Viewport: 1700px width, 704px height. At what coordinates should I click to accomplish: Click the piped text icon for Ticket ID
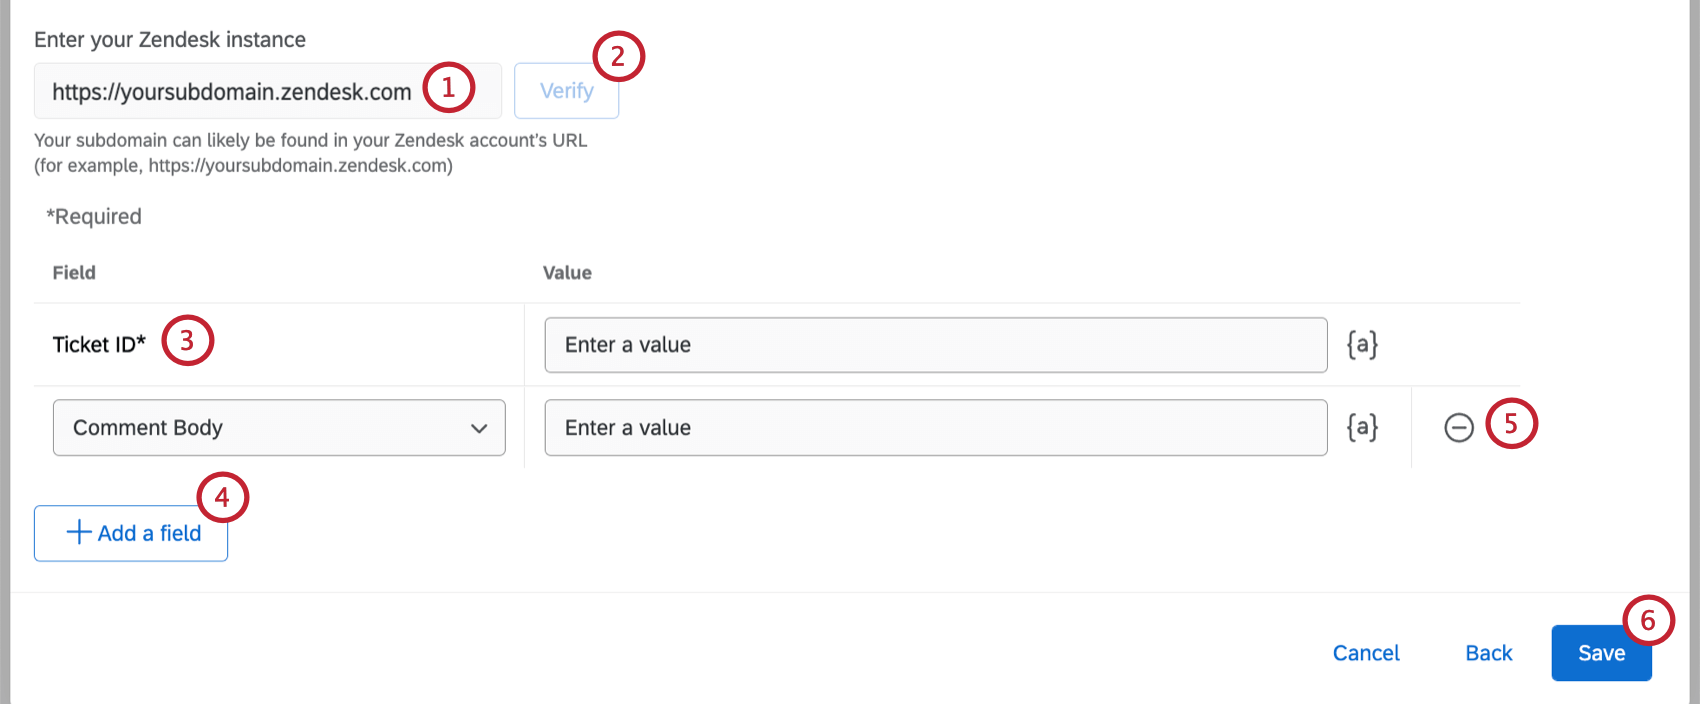click(x=1362, y=345)
